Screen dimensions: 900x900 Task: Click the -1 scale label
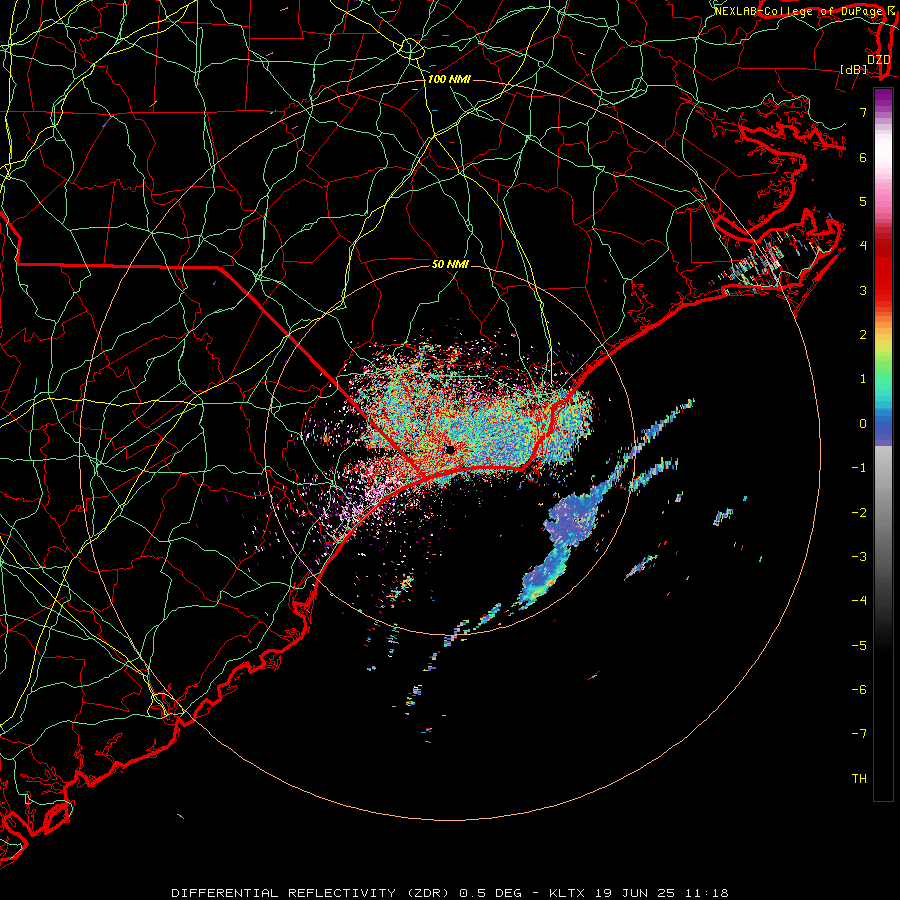[x=859, y=468]
